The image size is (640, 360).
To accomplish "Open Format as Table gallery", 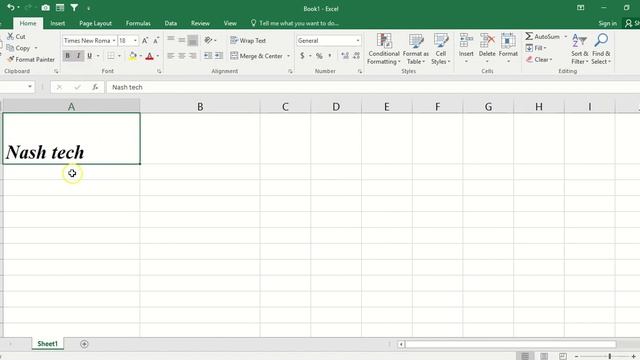I will 416,49.
